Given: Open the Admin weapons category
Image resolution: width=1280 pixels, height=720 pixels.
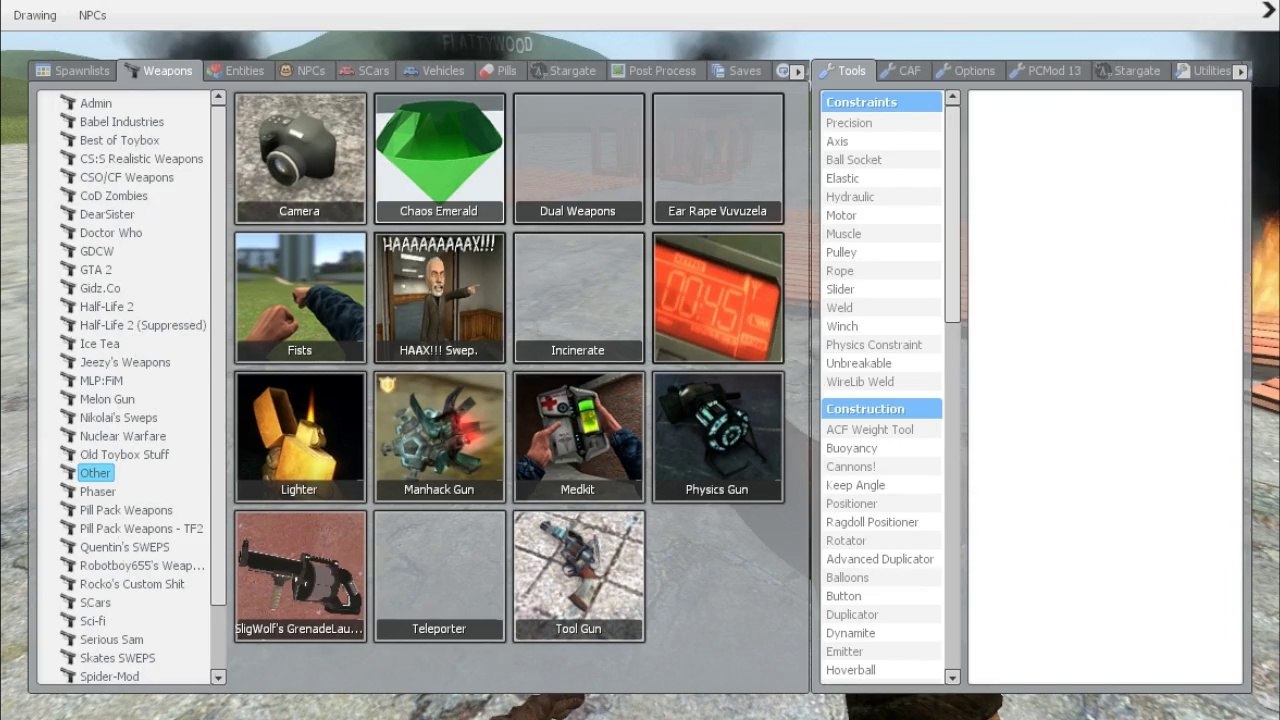Looking at the screenshot, I should pyautogui.click(x=96, y=103).
